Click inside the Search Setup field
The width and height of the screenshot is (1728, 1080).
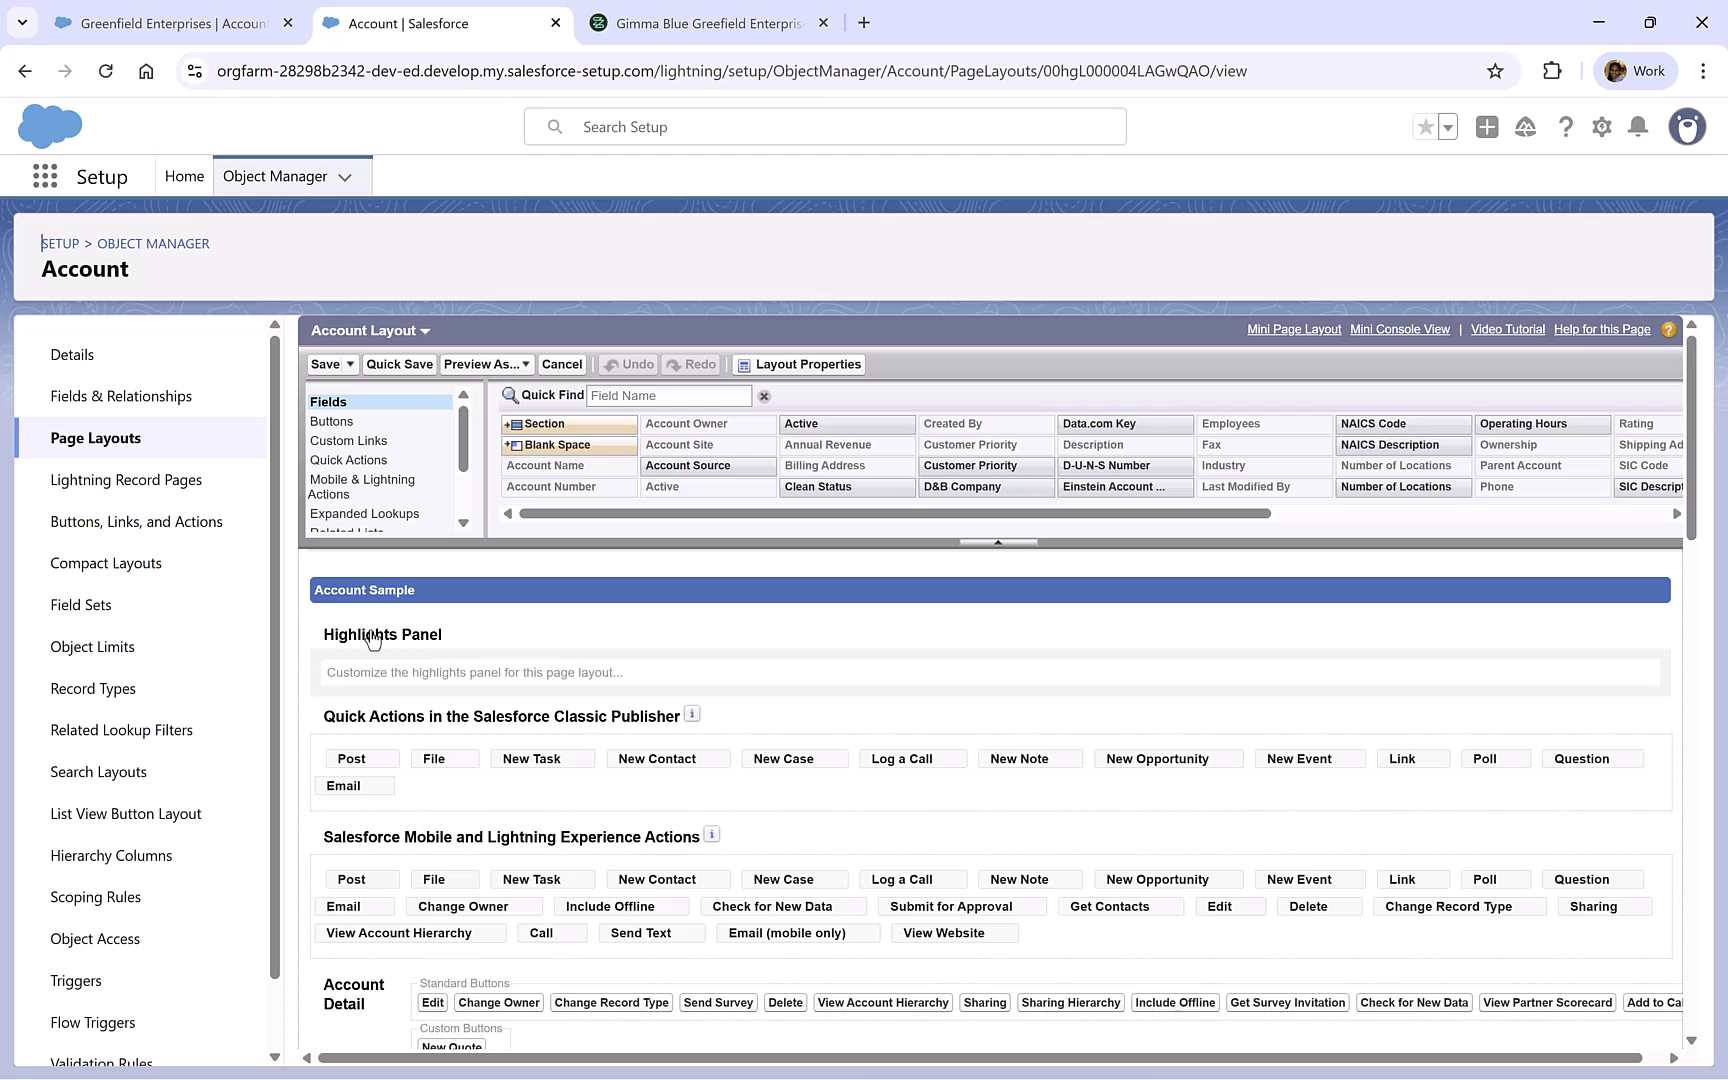[825, 126]
